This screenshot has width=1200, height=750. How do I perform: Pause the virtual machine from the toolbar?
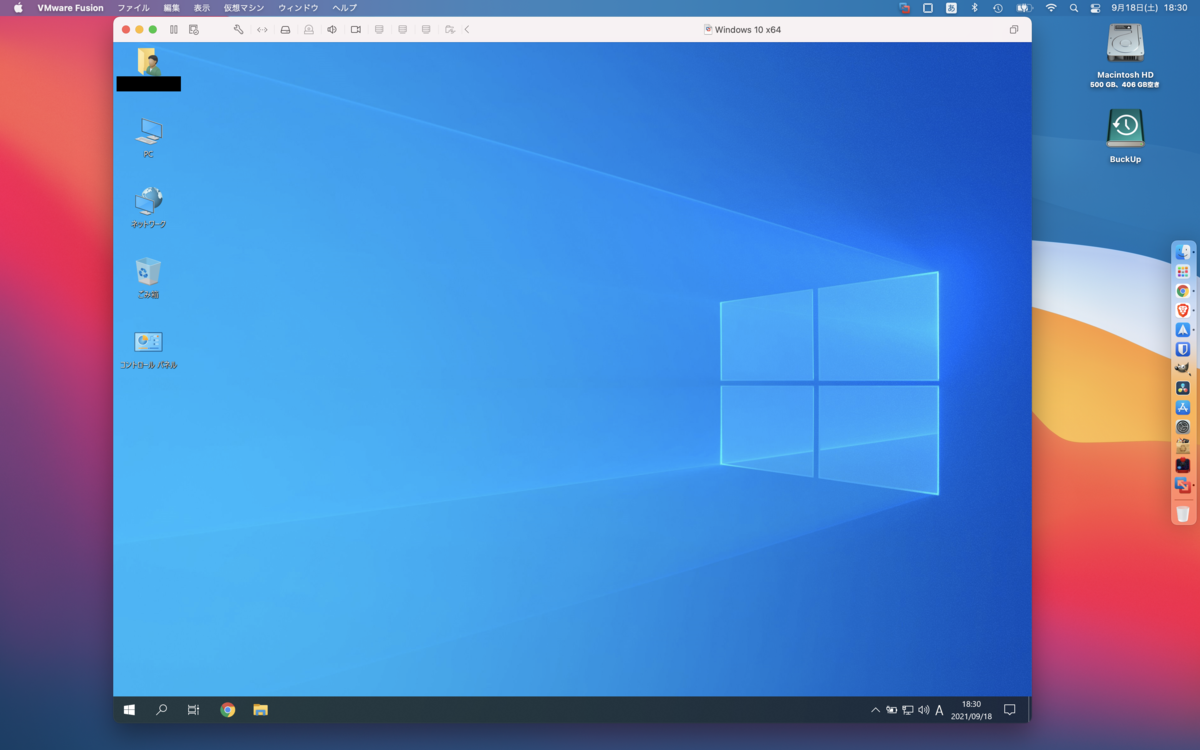coord(173,30)
